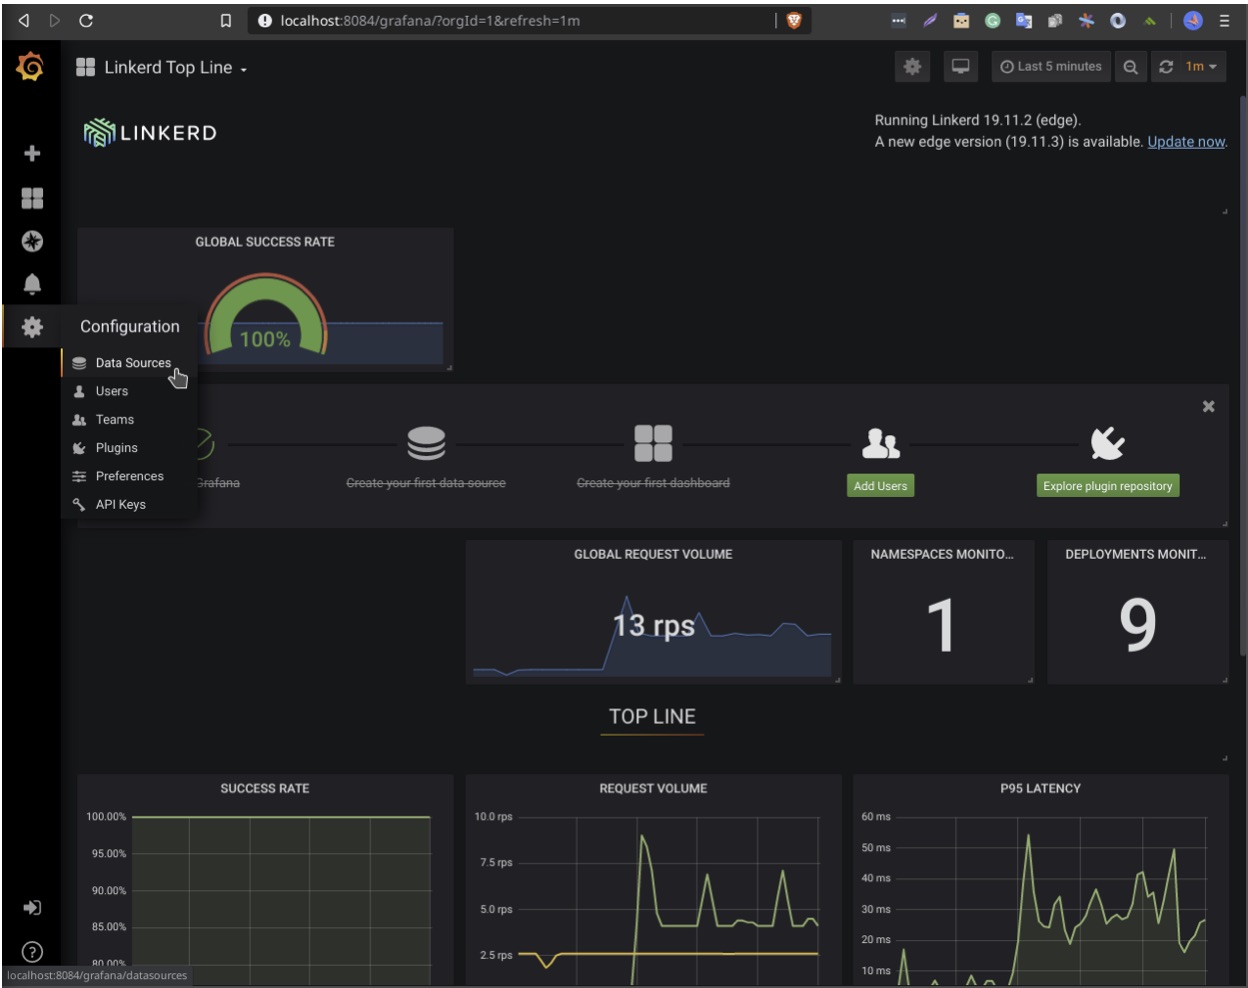1248x988 pixels.
Task: Click the browser back arrow
Action: click(x=24, y=20)
